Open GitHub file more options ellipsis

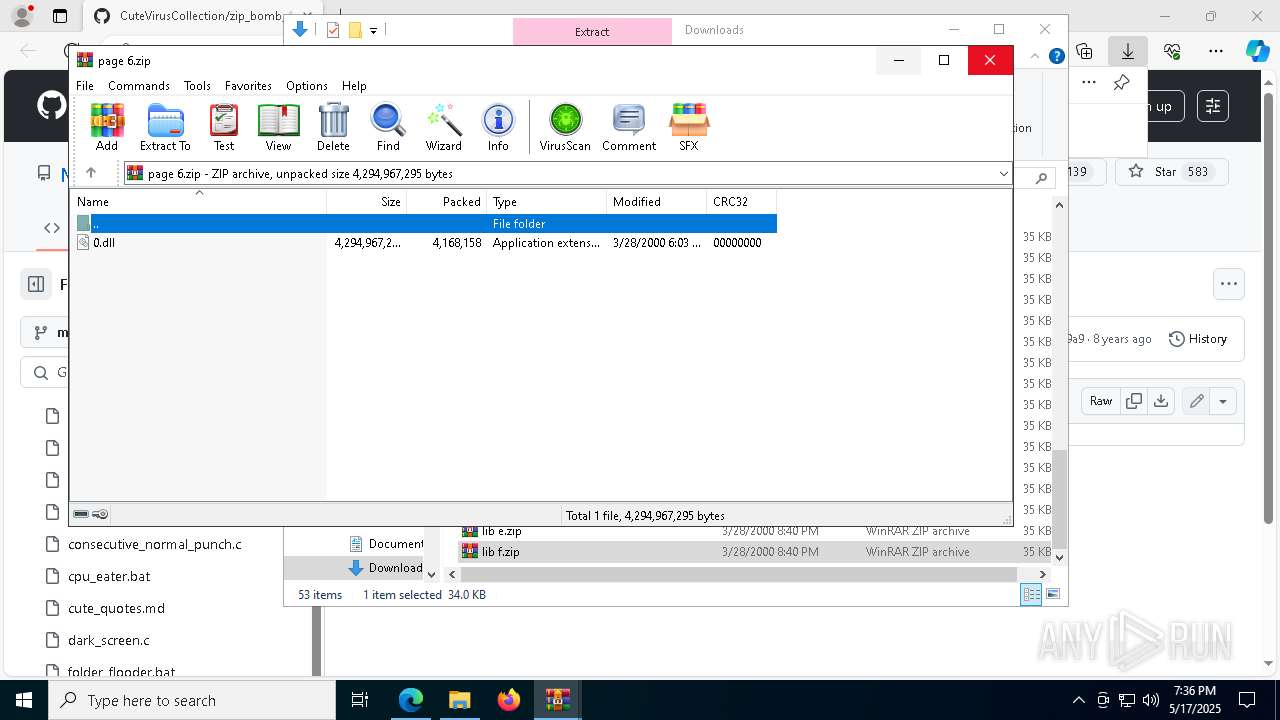click(x=1229, y=284)
